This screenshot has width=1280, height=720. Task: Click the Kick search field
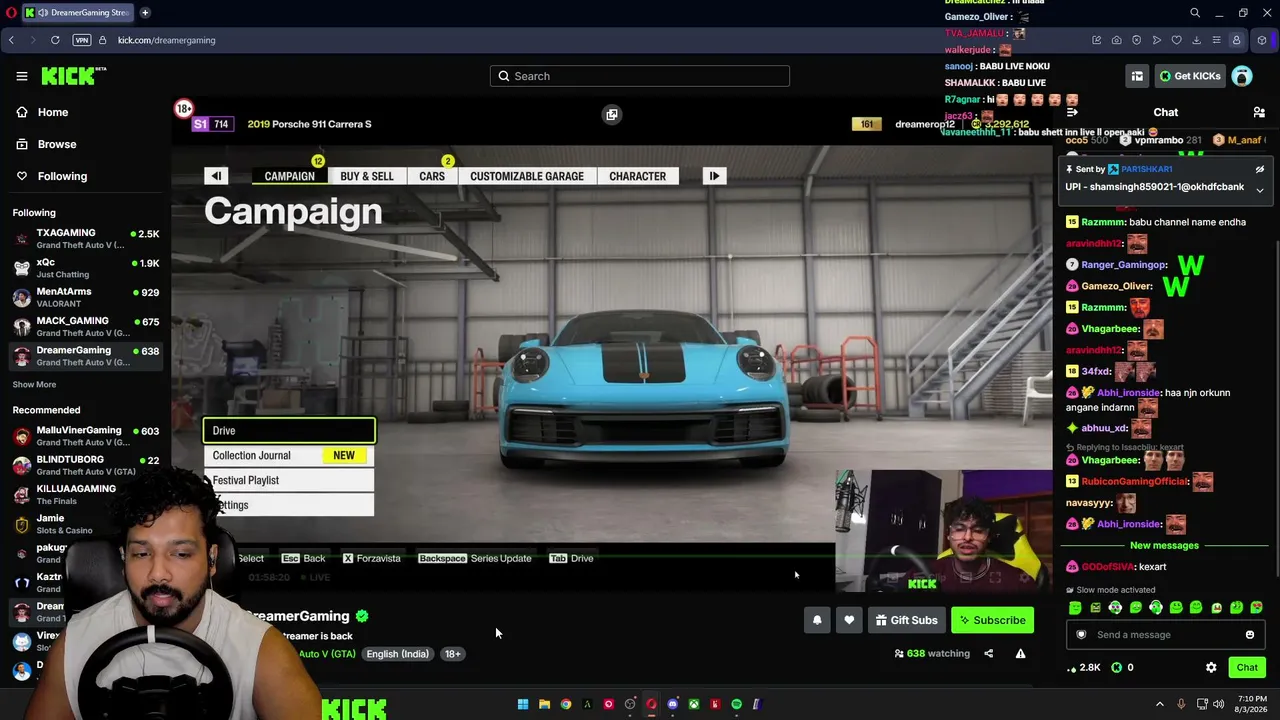coord(640,76)
